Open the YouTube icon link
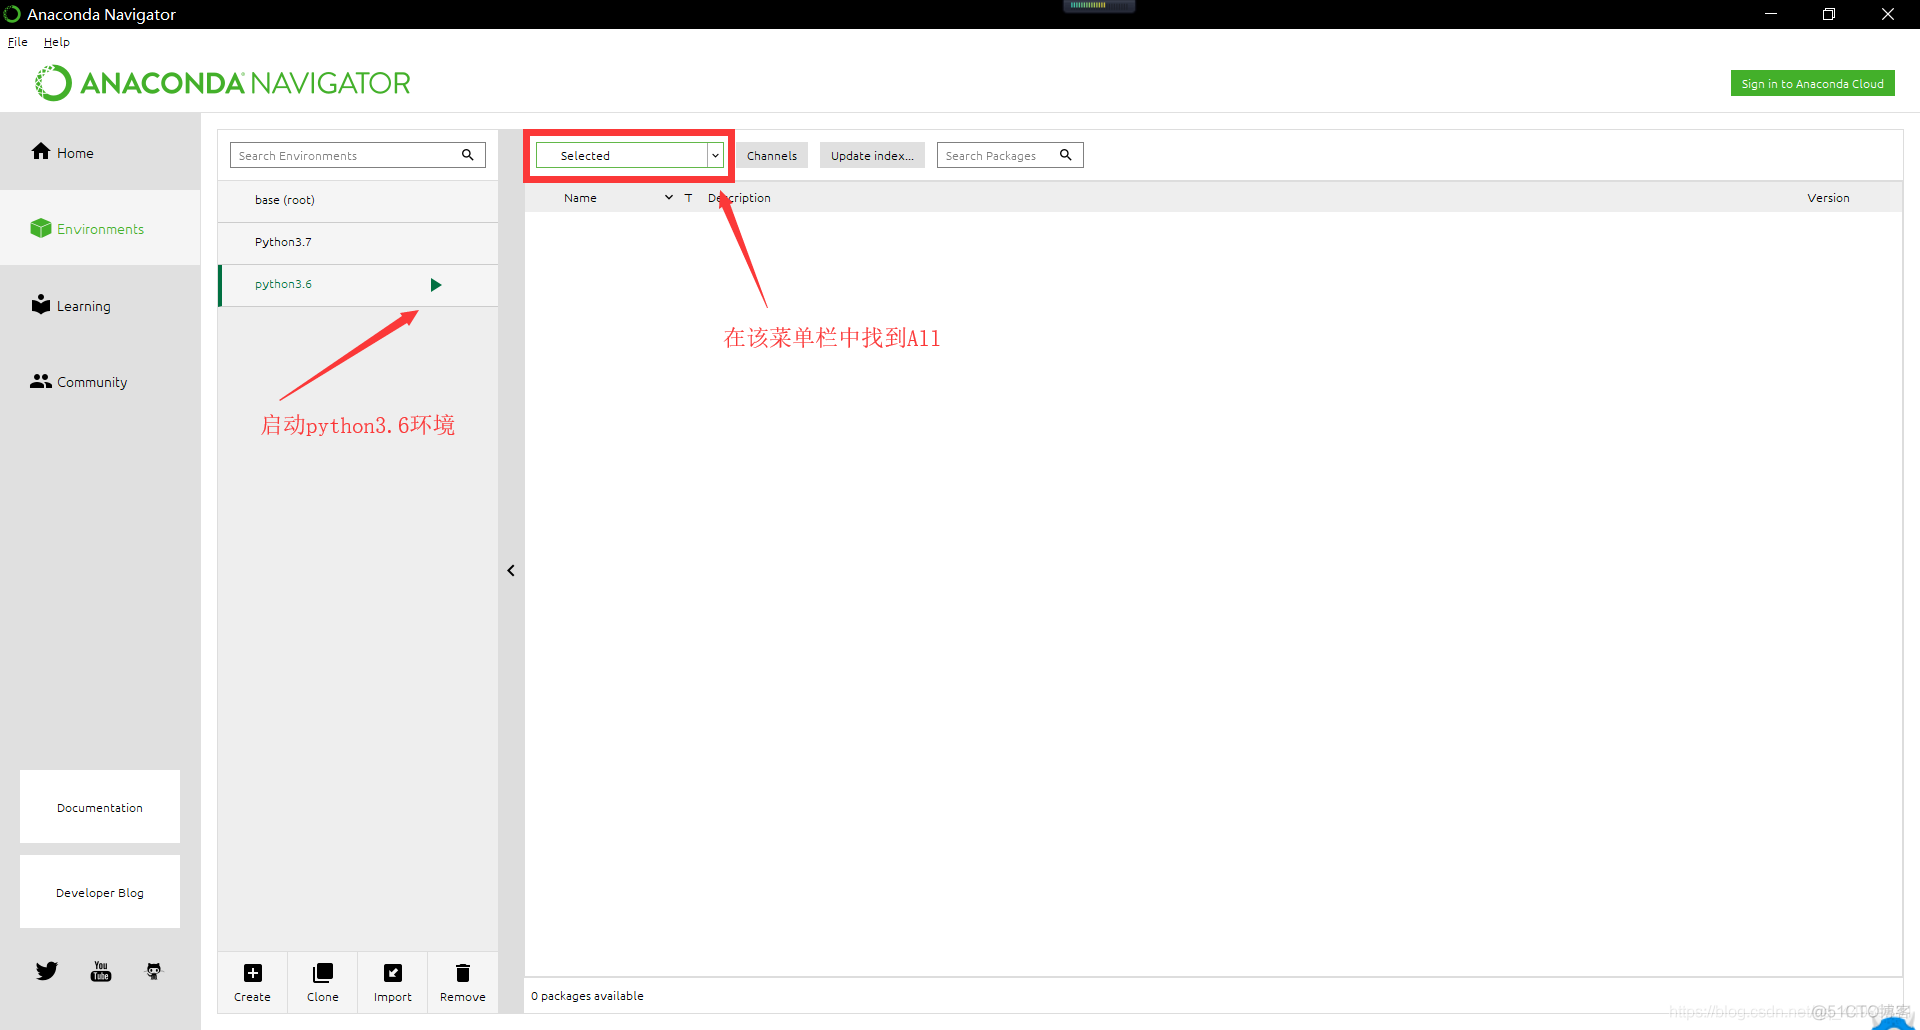The height and width of the screenshot is (1030, 1920). click(101, 971)
